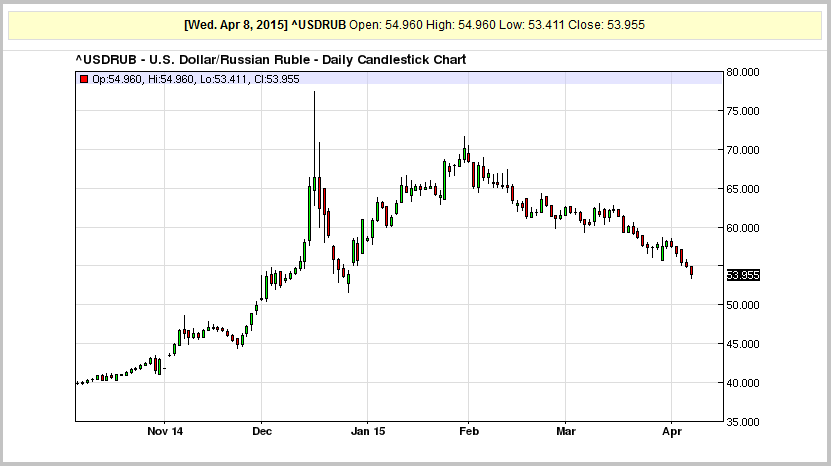
Task: Click the 70.000 axis label
Action: (x=743, y=150)
